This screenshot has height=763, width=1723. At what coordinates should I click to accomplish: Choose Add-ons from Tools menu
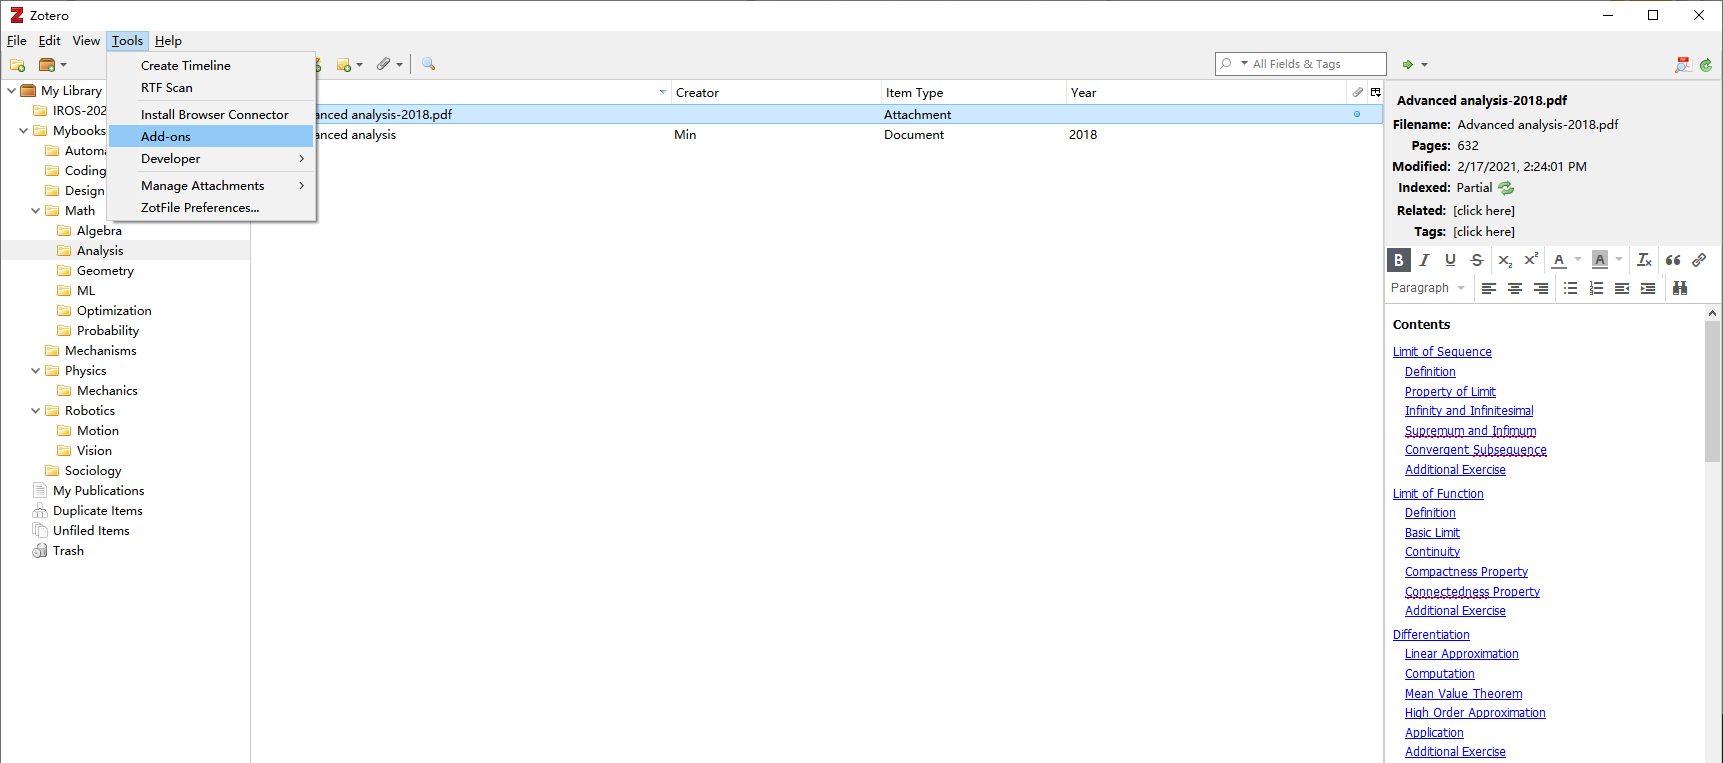pos(211,136)
